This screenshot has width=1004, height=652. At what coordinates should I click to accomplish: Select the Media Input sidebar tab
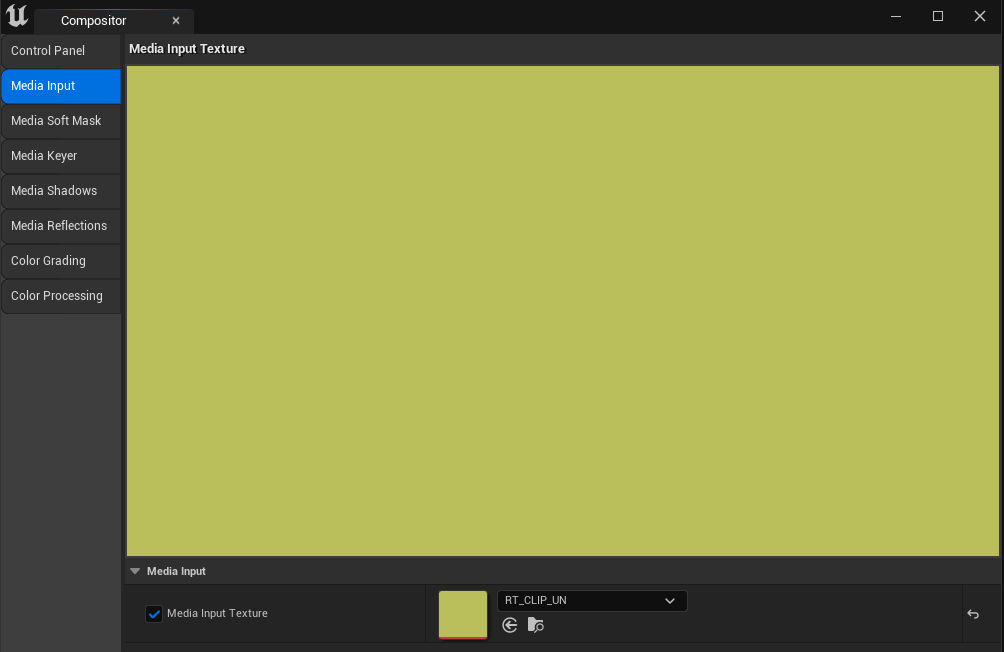(60, 86)
